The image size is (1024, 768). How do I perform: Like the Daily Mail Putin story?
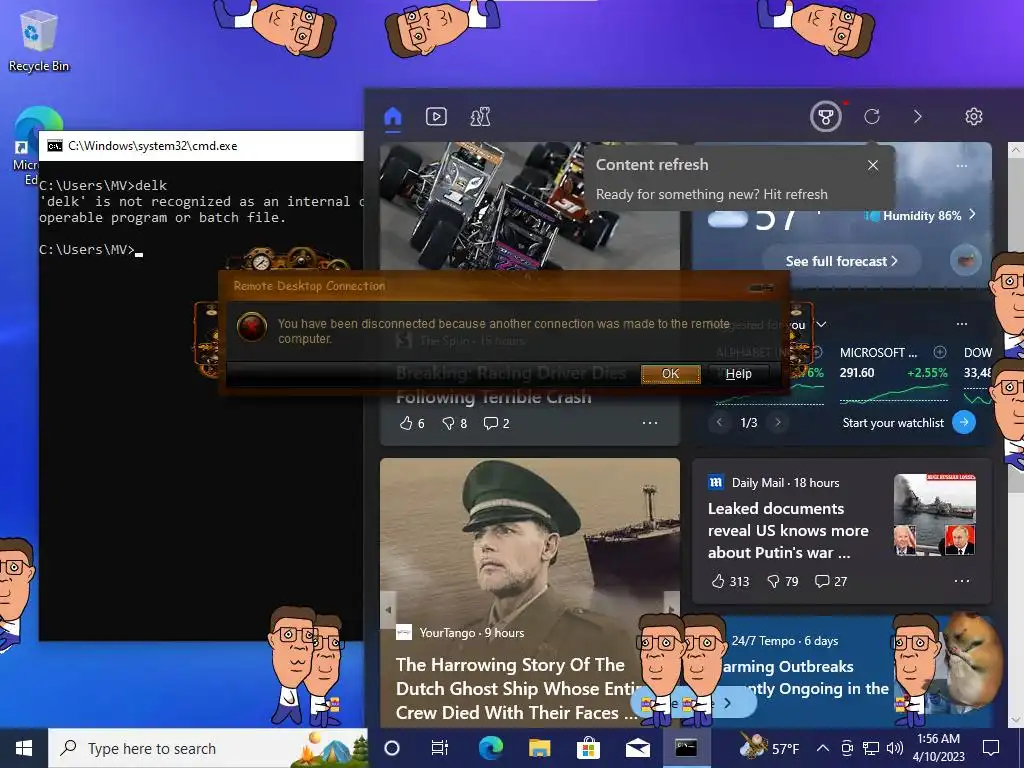tap(729, 581)
